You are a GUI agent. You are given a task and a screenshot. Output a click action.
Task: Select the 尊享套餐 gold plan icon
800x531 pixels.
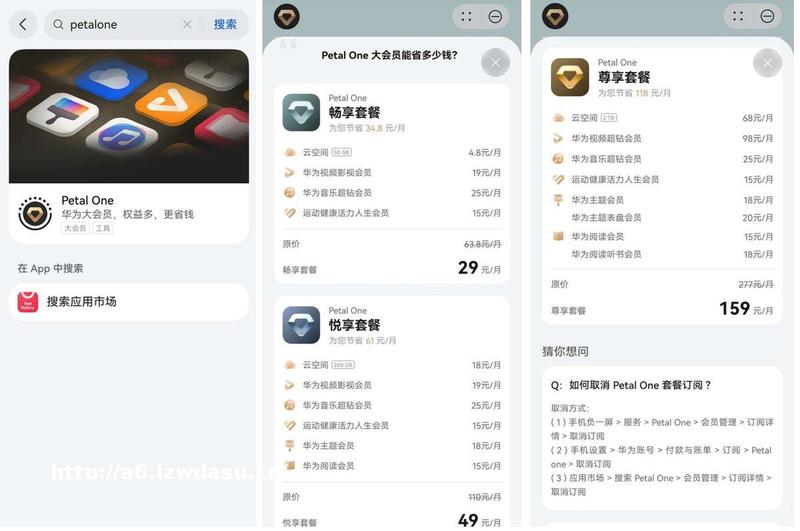[x=570, y=77]
